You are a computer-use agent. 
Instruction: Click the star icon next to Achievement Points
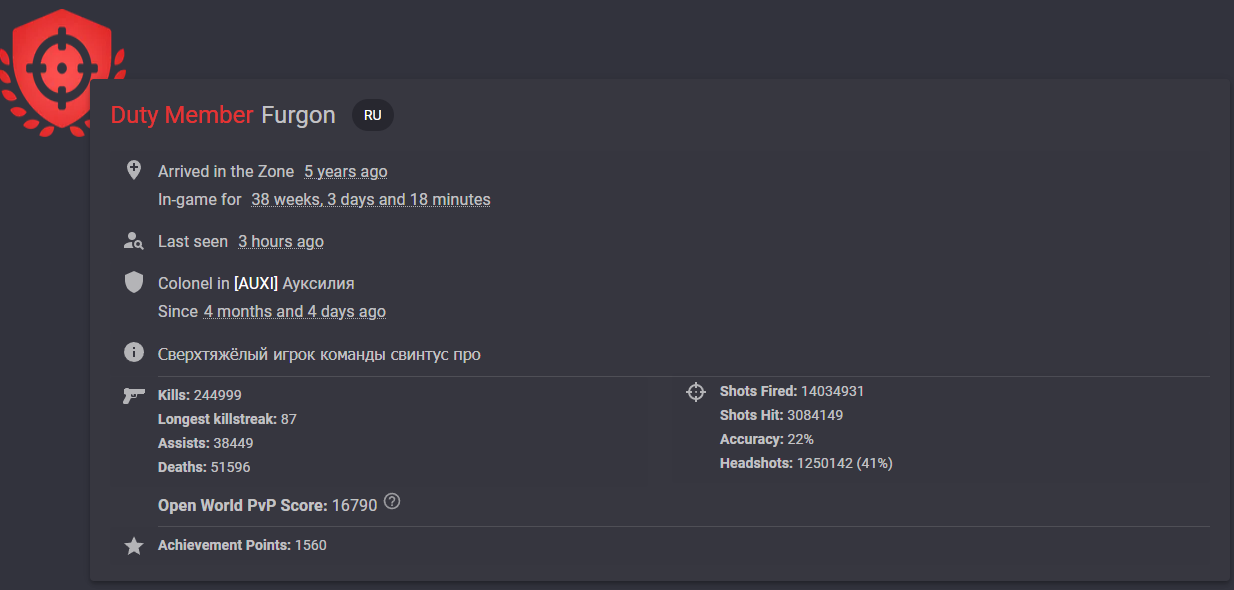pyautogui.click(x=134, y=546)
